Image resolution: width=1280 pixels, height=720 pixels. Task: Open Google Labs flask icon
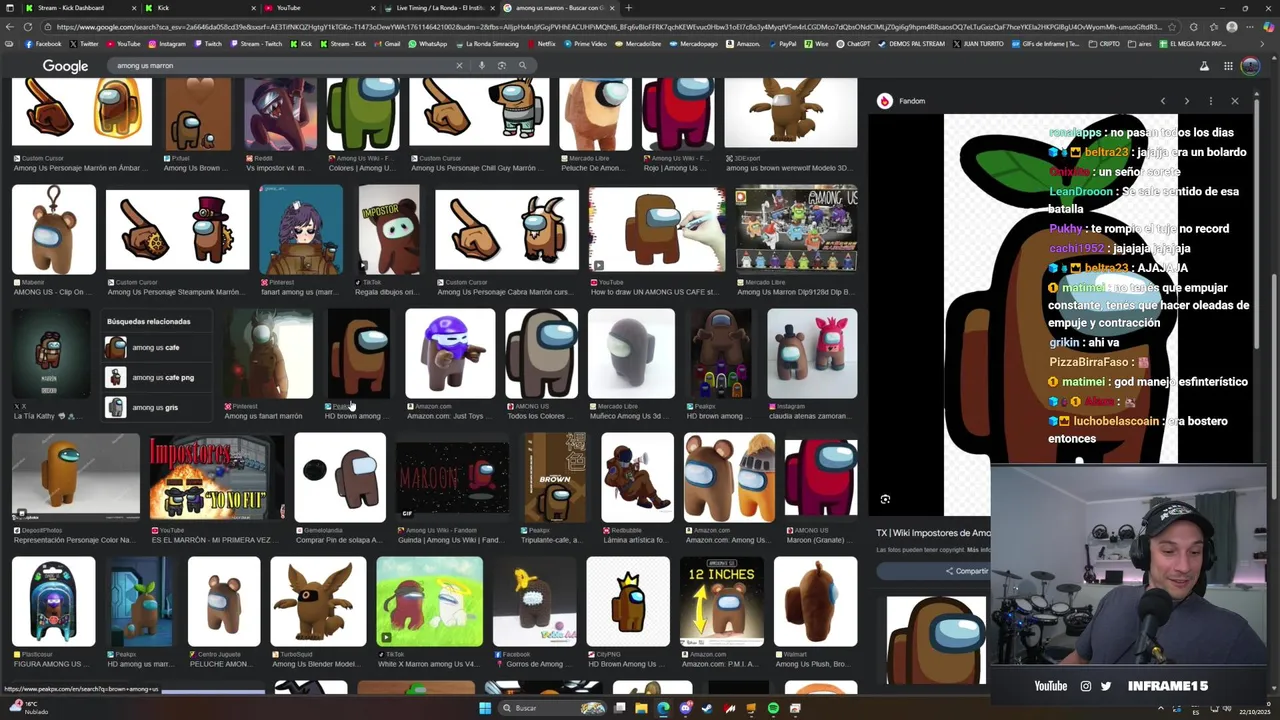pyautogui.click(x=1204, y=66)
